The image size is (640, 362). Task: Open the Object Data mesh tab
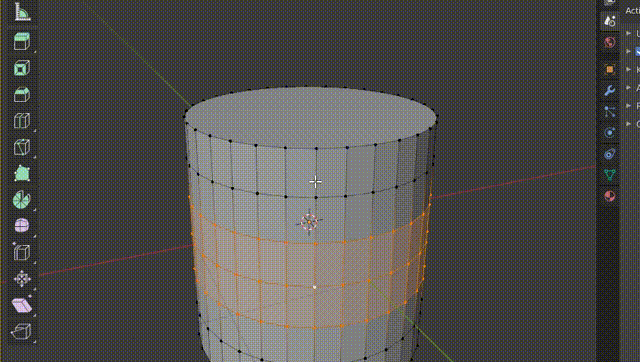tap(609, 175)
